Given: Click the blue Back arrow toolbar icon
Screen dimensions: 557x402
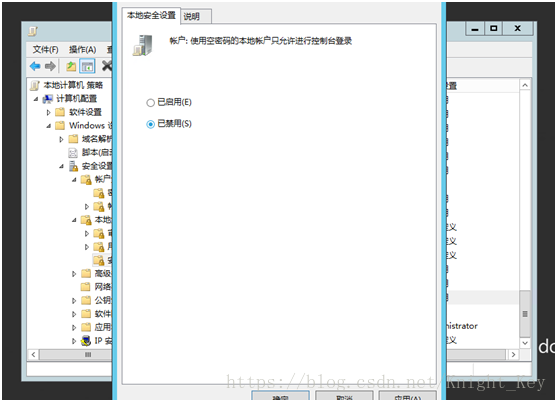Looking at the screenshot, I should pos(35,66).
